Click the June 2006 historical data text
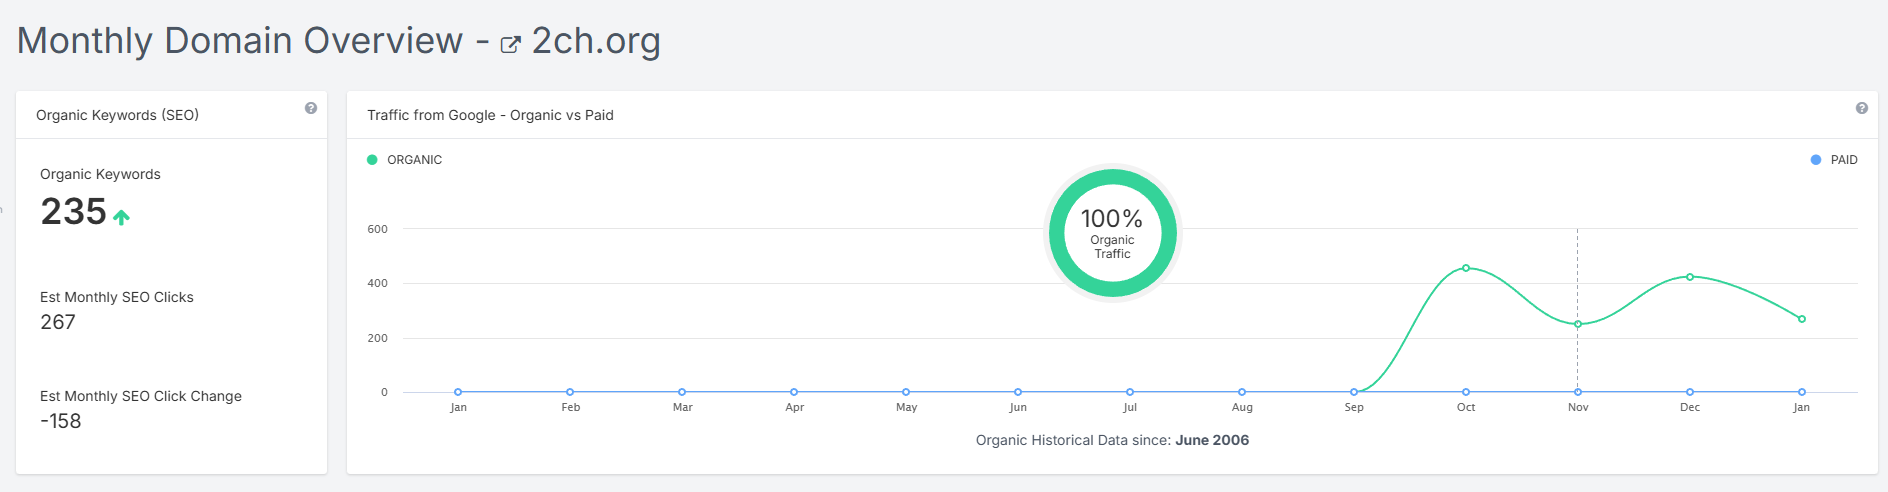 (x=1212, y=440)
